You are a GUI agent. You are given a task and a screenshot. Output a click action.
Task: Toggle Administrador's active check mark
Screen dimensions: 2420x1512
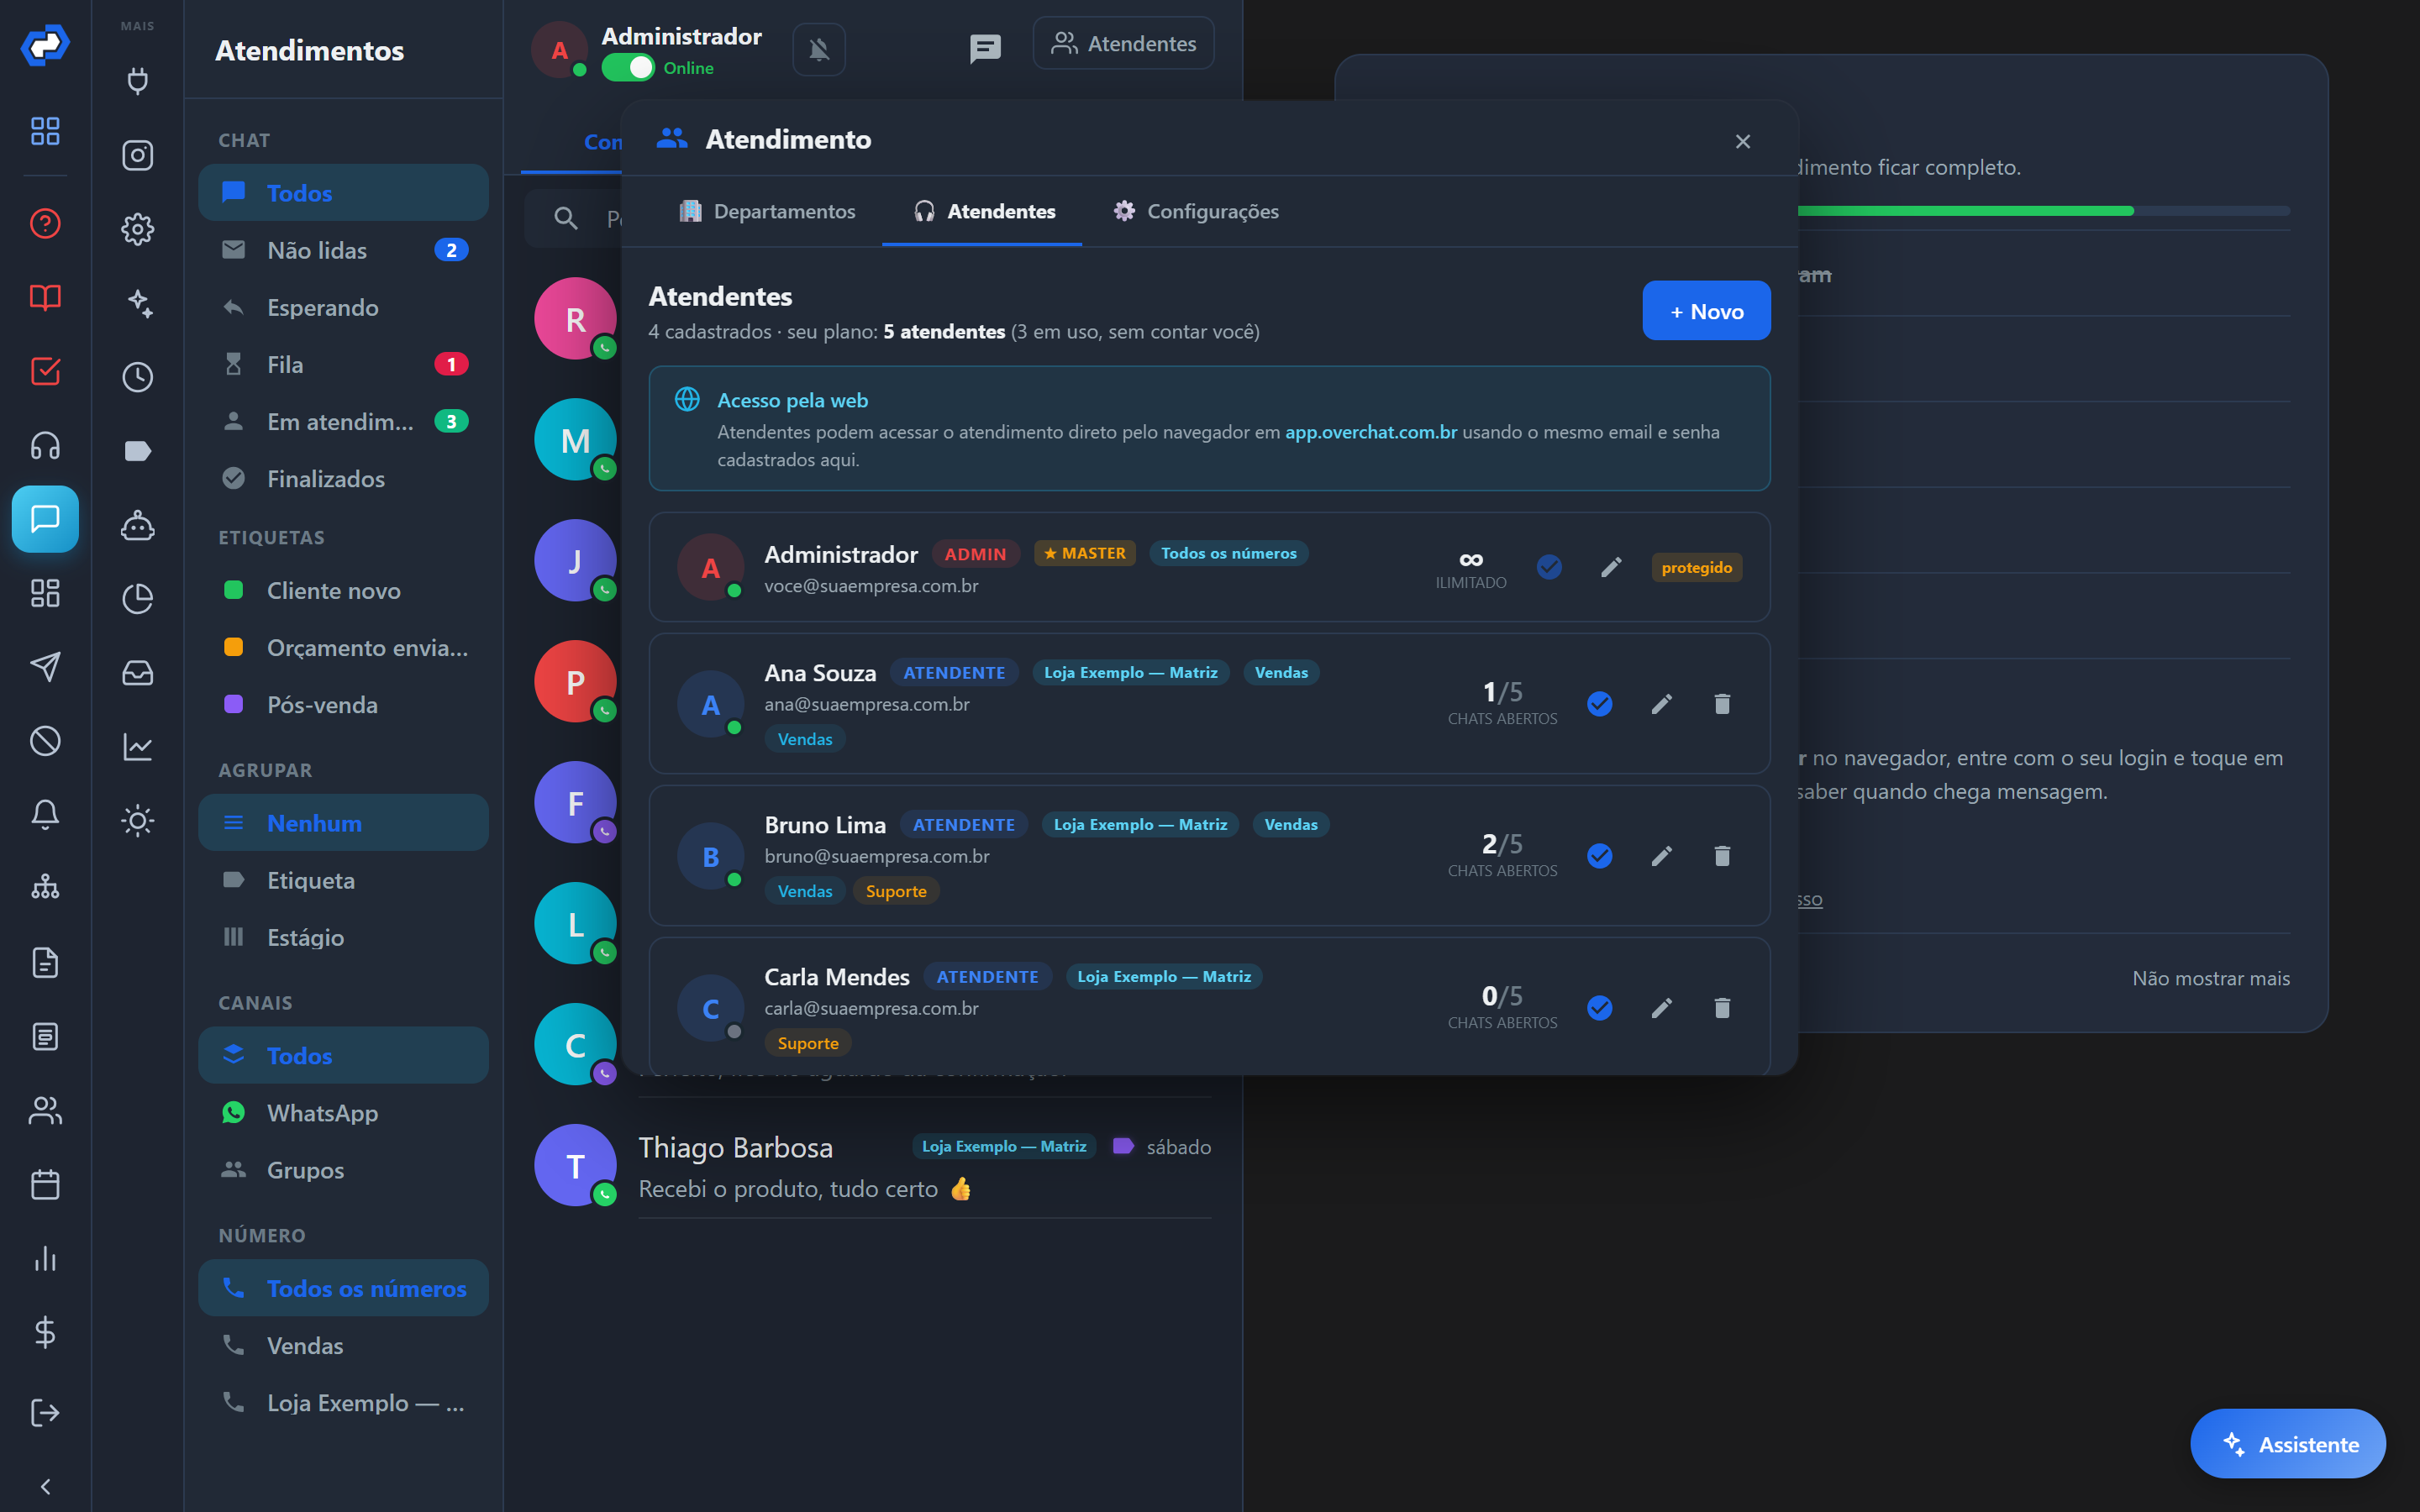point(1549,567)
